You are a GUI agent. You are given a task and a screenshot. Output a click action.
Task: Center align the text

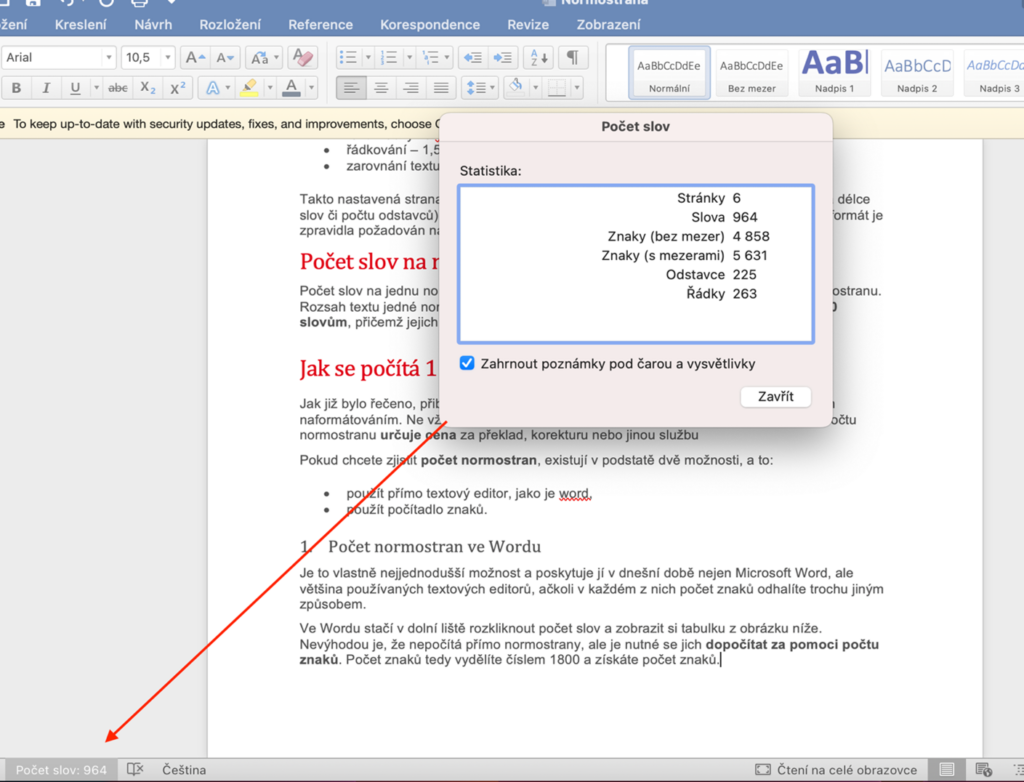[380, 88]
